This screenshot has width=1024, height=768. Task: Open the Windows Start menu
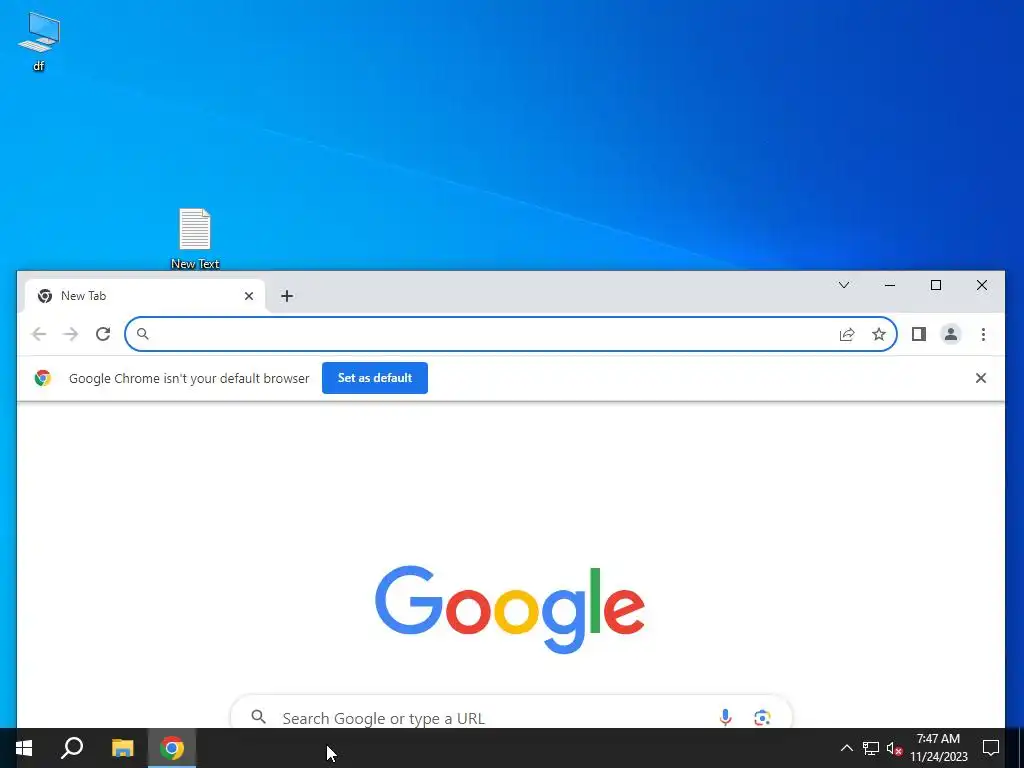click(x=24, y=748)
